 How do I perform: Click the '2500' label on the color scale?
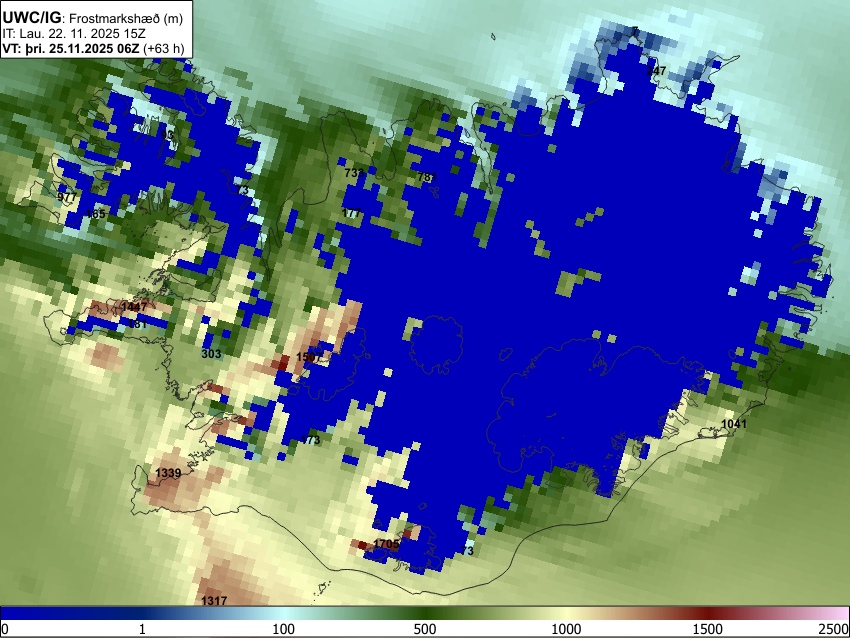coord(834,629)
